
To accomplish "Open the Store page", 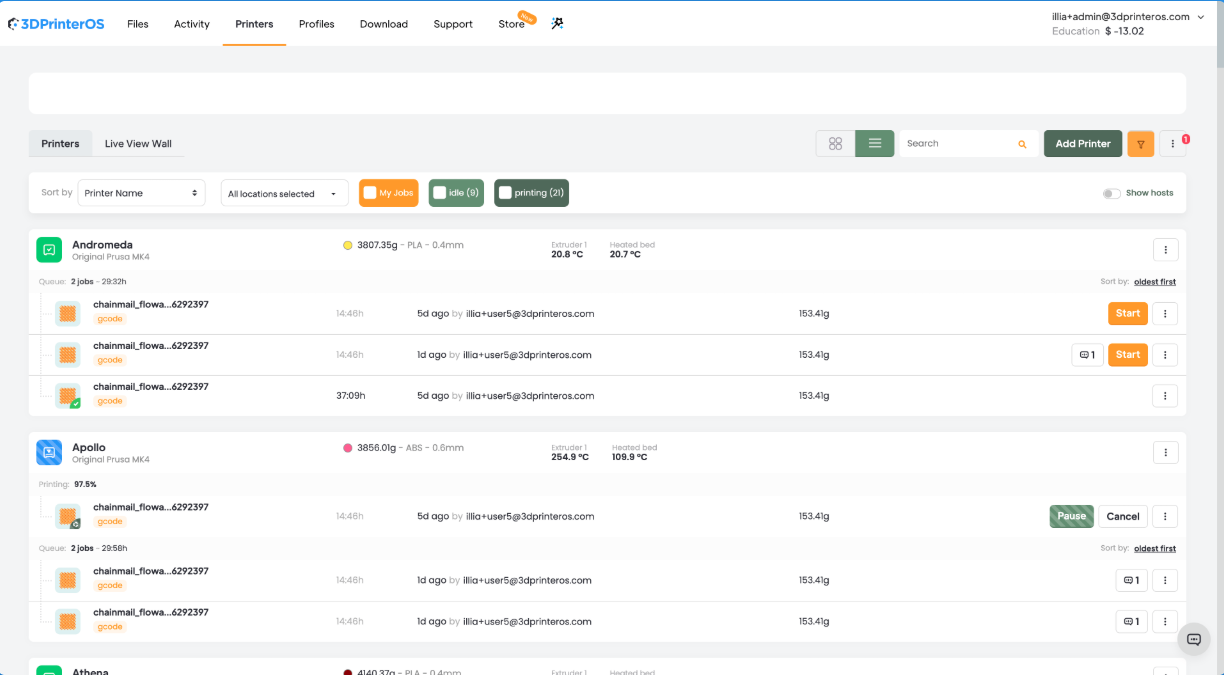I will [x=512, y=24].
